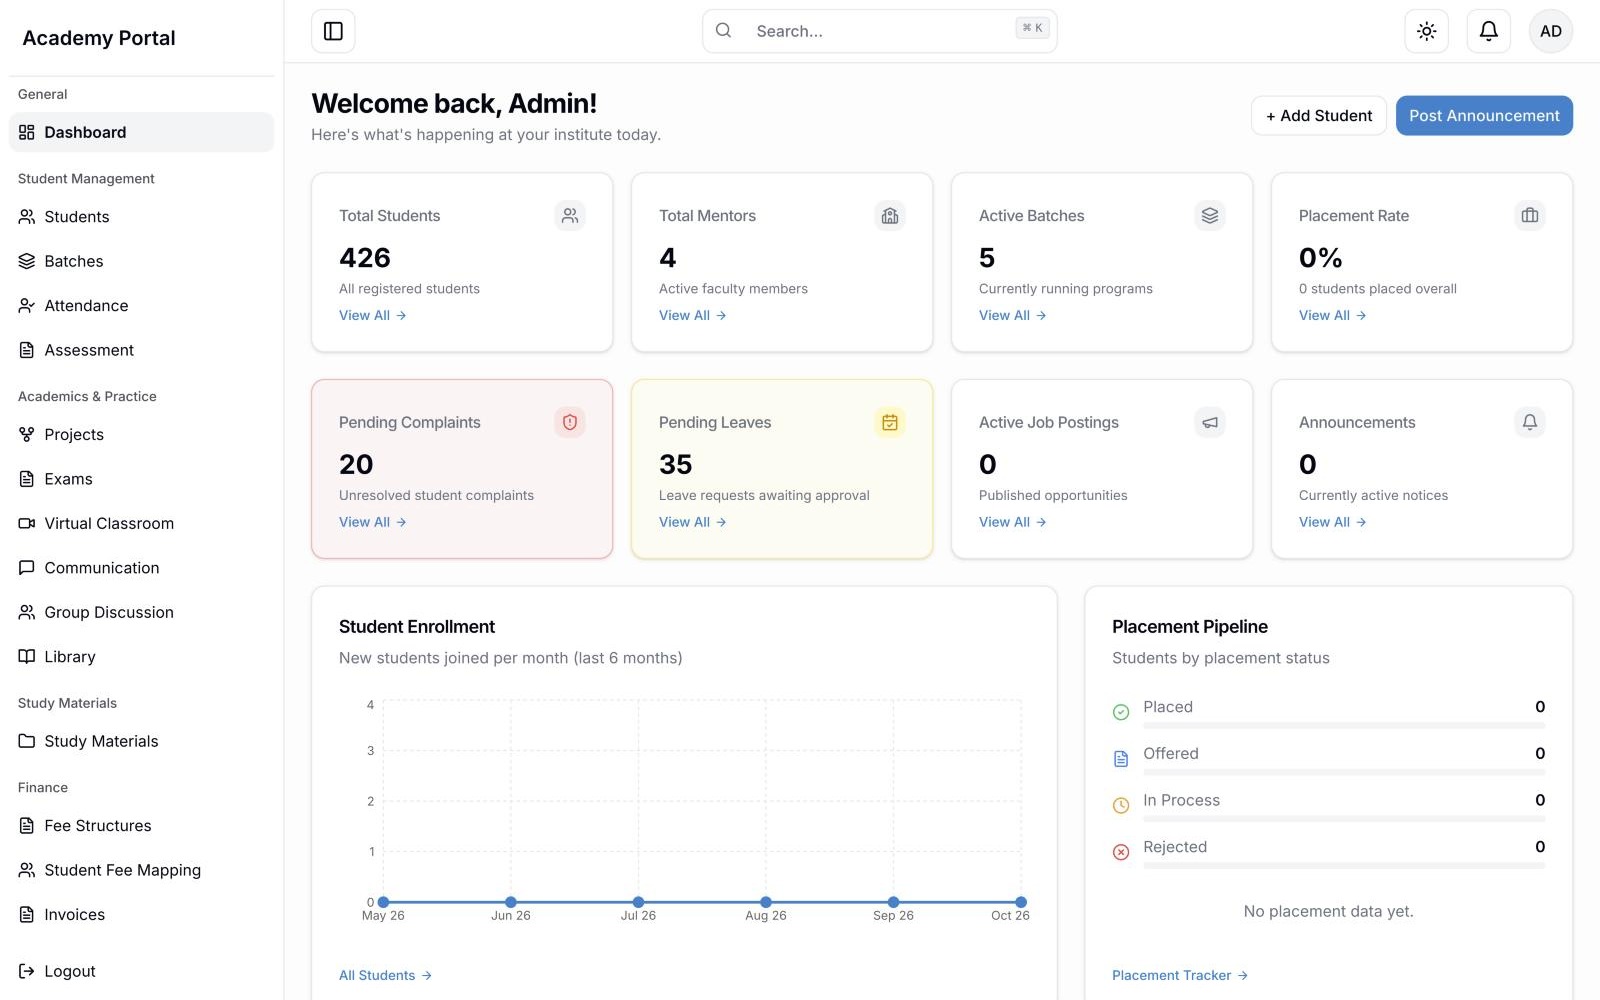The width and height of the screenshot is (1600, 1000).
Task: Open the Virtual Classroom page
Action: (x=141, y=523)
